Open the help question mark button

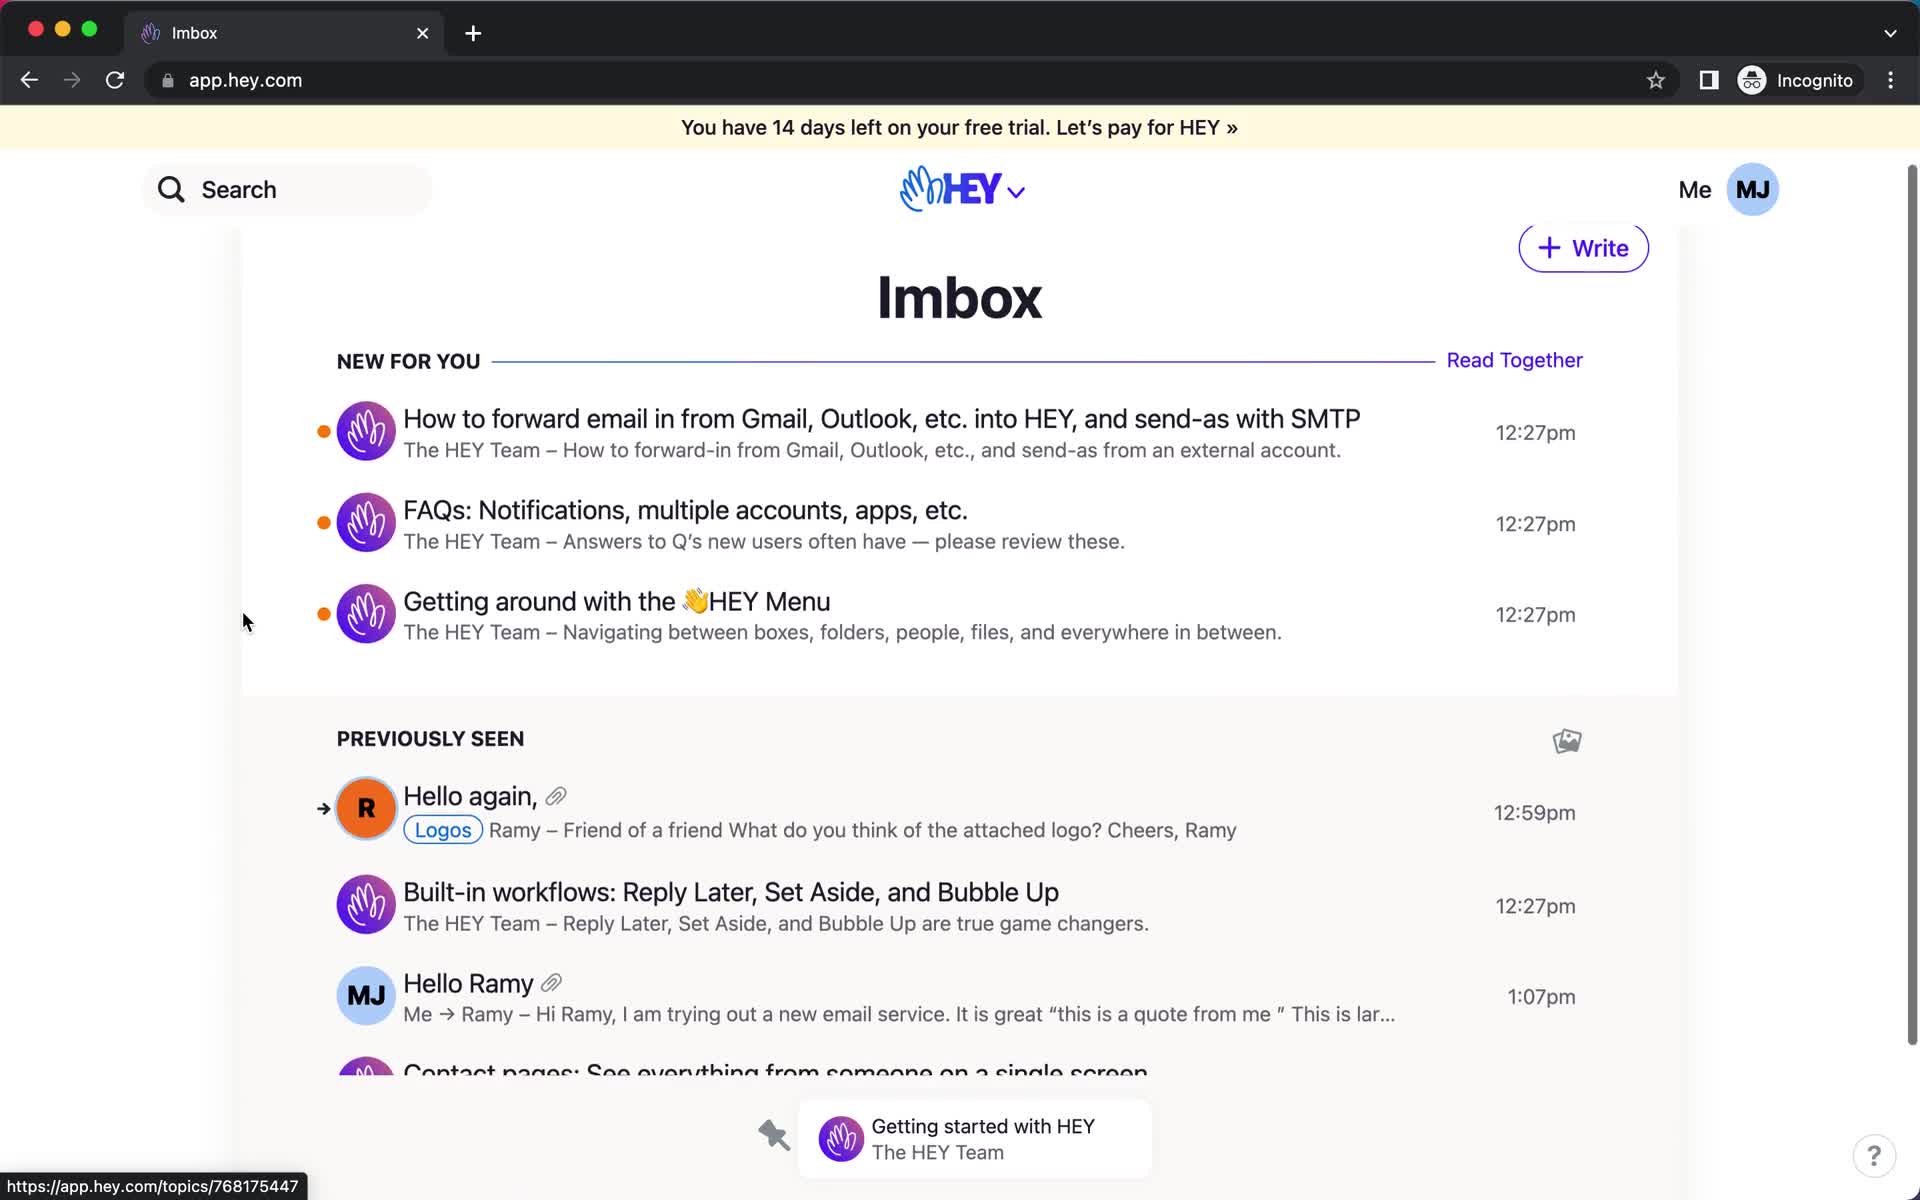[x=1873, y=1156]
